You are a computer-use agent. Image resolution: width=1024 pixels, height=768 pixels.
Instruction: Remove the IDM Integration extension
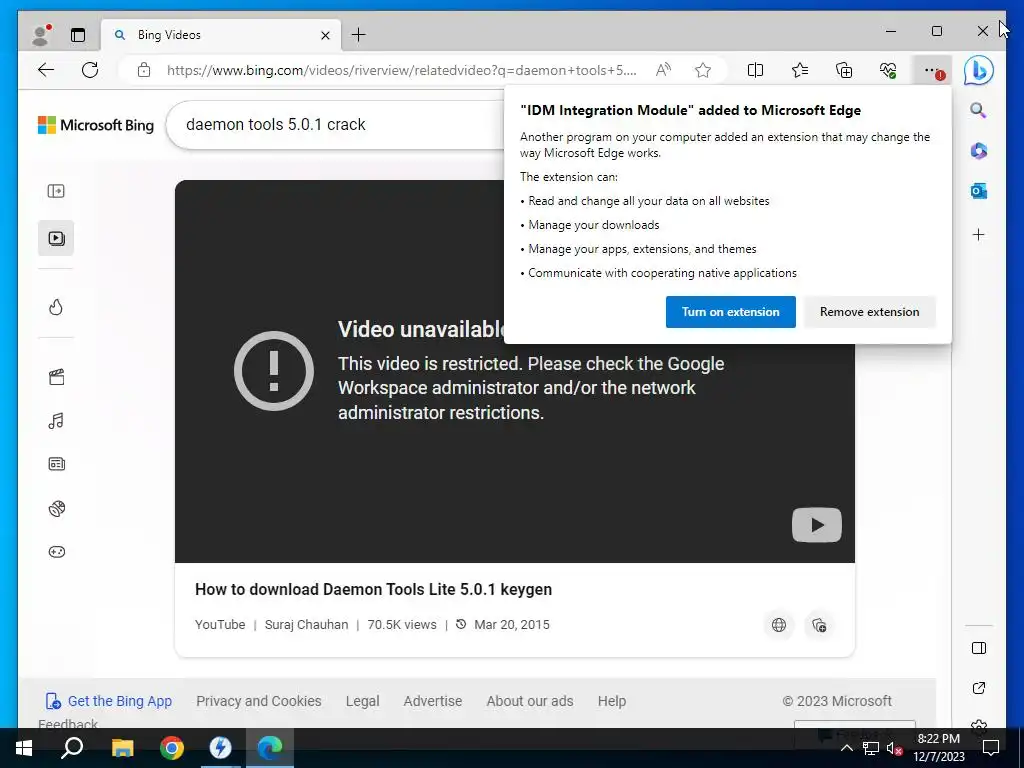tap(869, 312)
